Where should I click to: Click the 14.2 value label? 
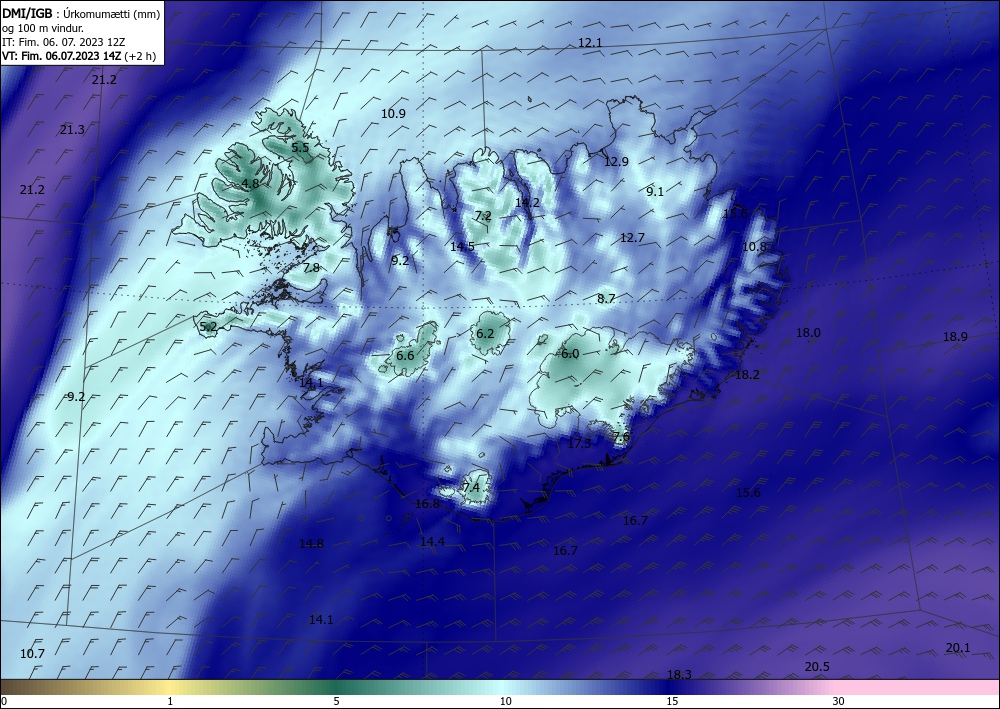[527, 203]
